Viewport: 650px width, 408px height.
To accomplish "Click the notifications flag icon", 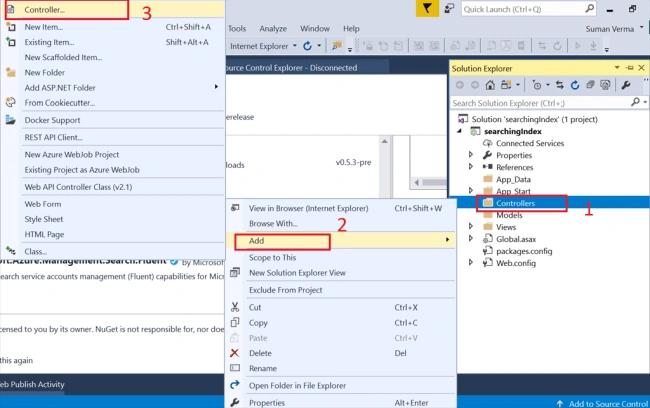I will coord(427,8).
